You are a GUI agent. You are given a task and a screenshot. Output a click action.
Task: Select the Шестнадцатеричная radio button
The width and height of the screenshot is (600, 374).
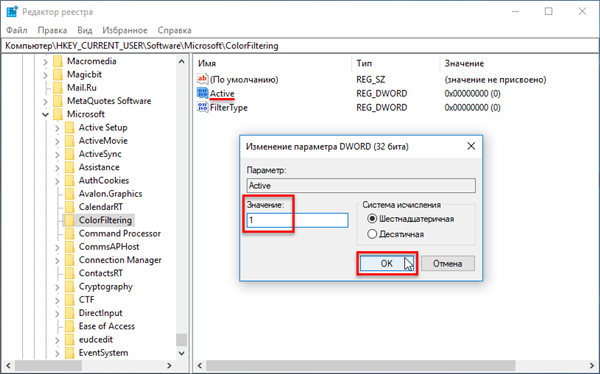(372, 219)
